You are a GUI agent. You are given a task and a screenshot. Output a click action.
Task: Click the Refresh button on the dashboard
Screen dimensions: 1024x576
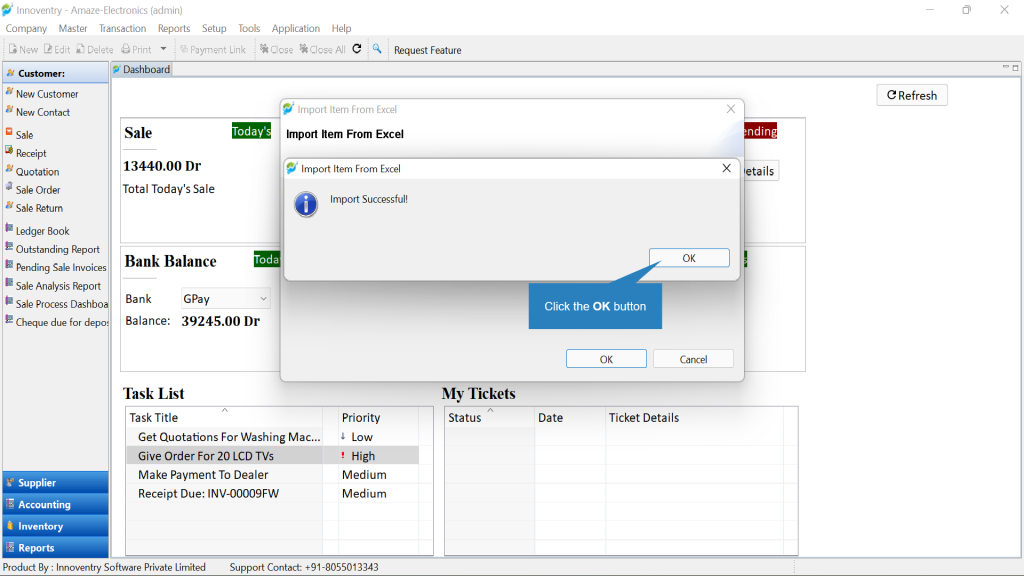[x=912, y=95]
